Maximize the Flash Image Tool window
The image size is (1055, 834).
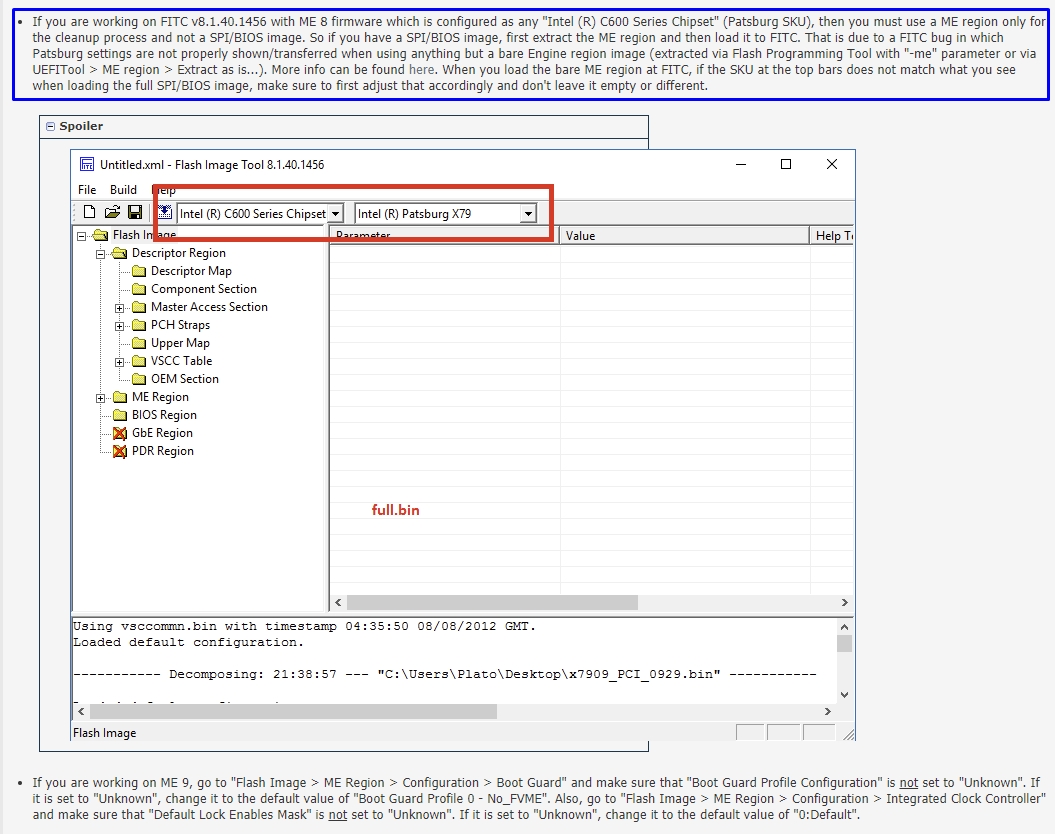click(786, 164)
